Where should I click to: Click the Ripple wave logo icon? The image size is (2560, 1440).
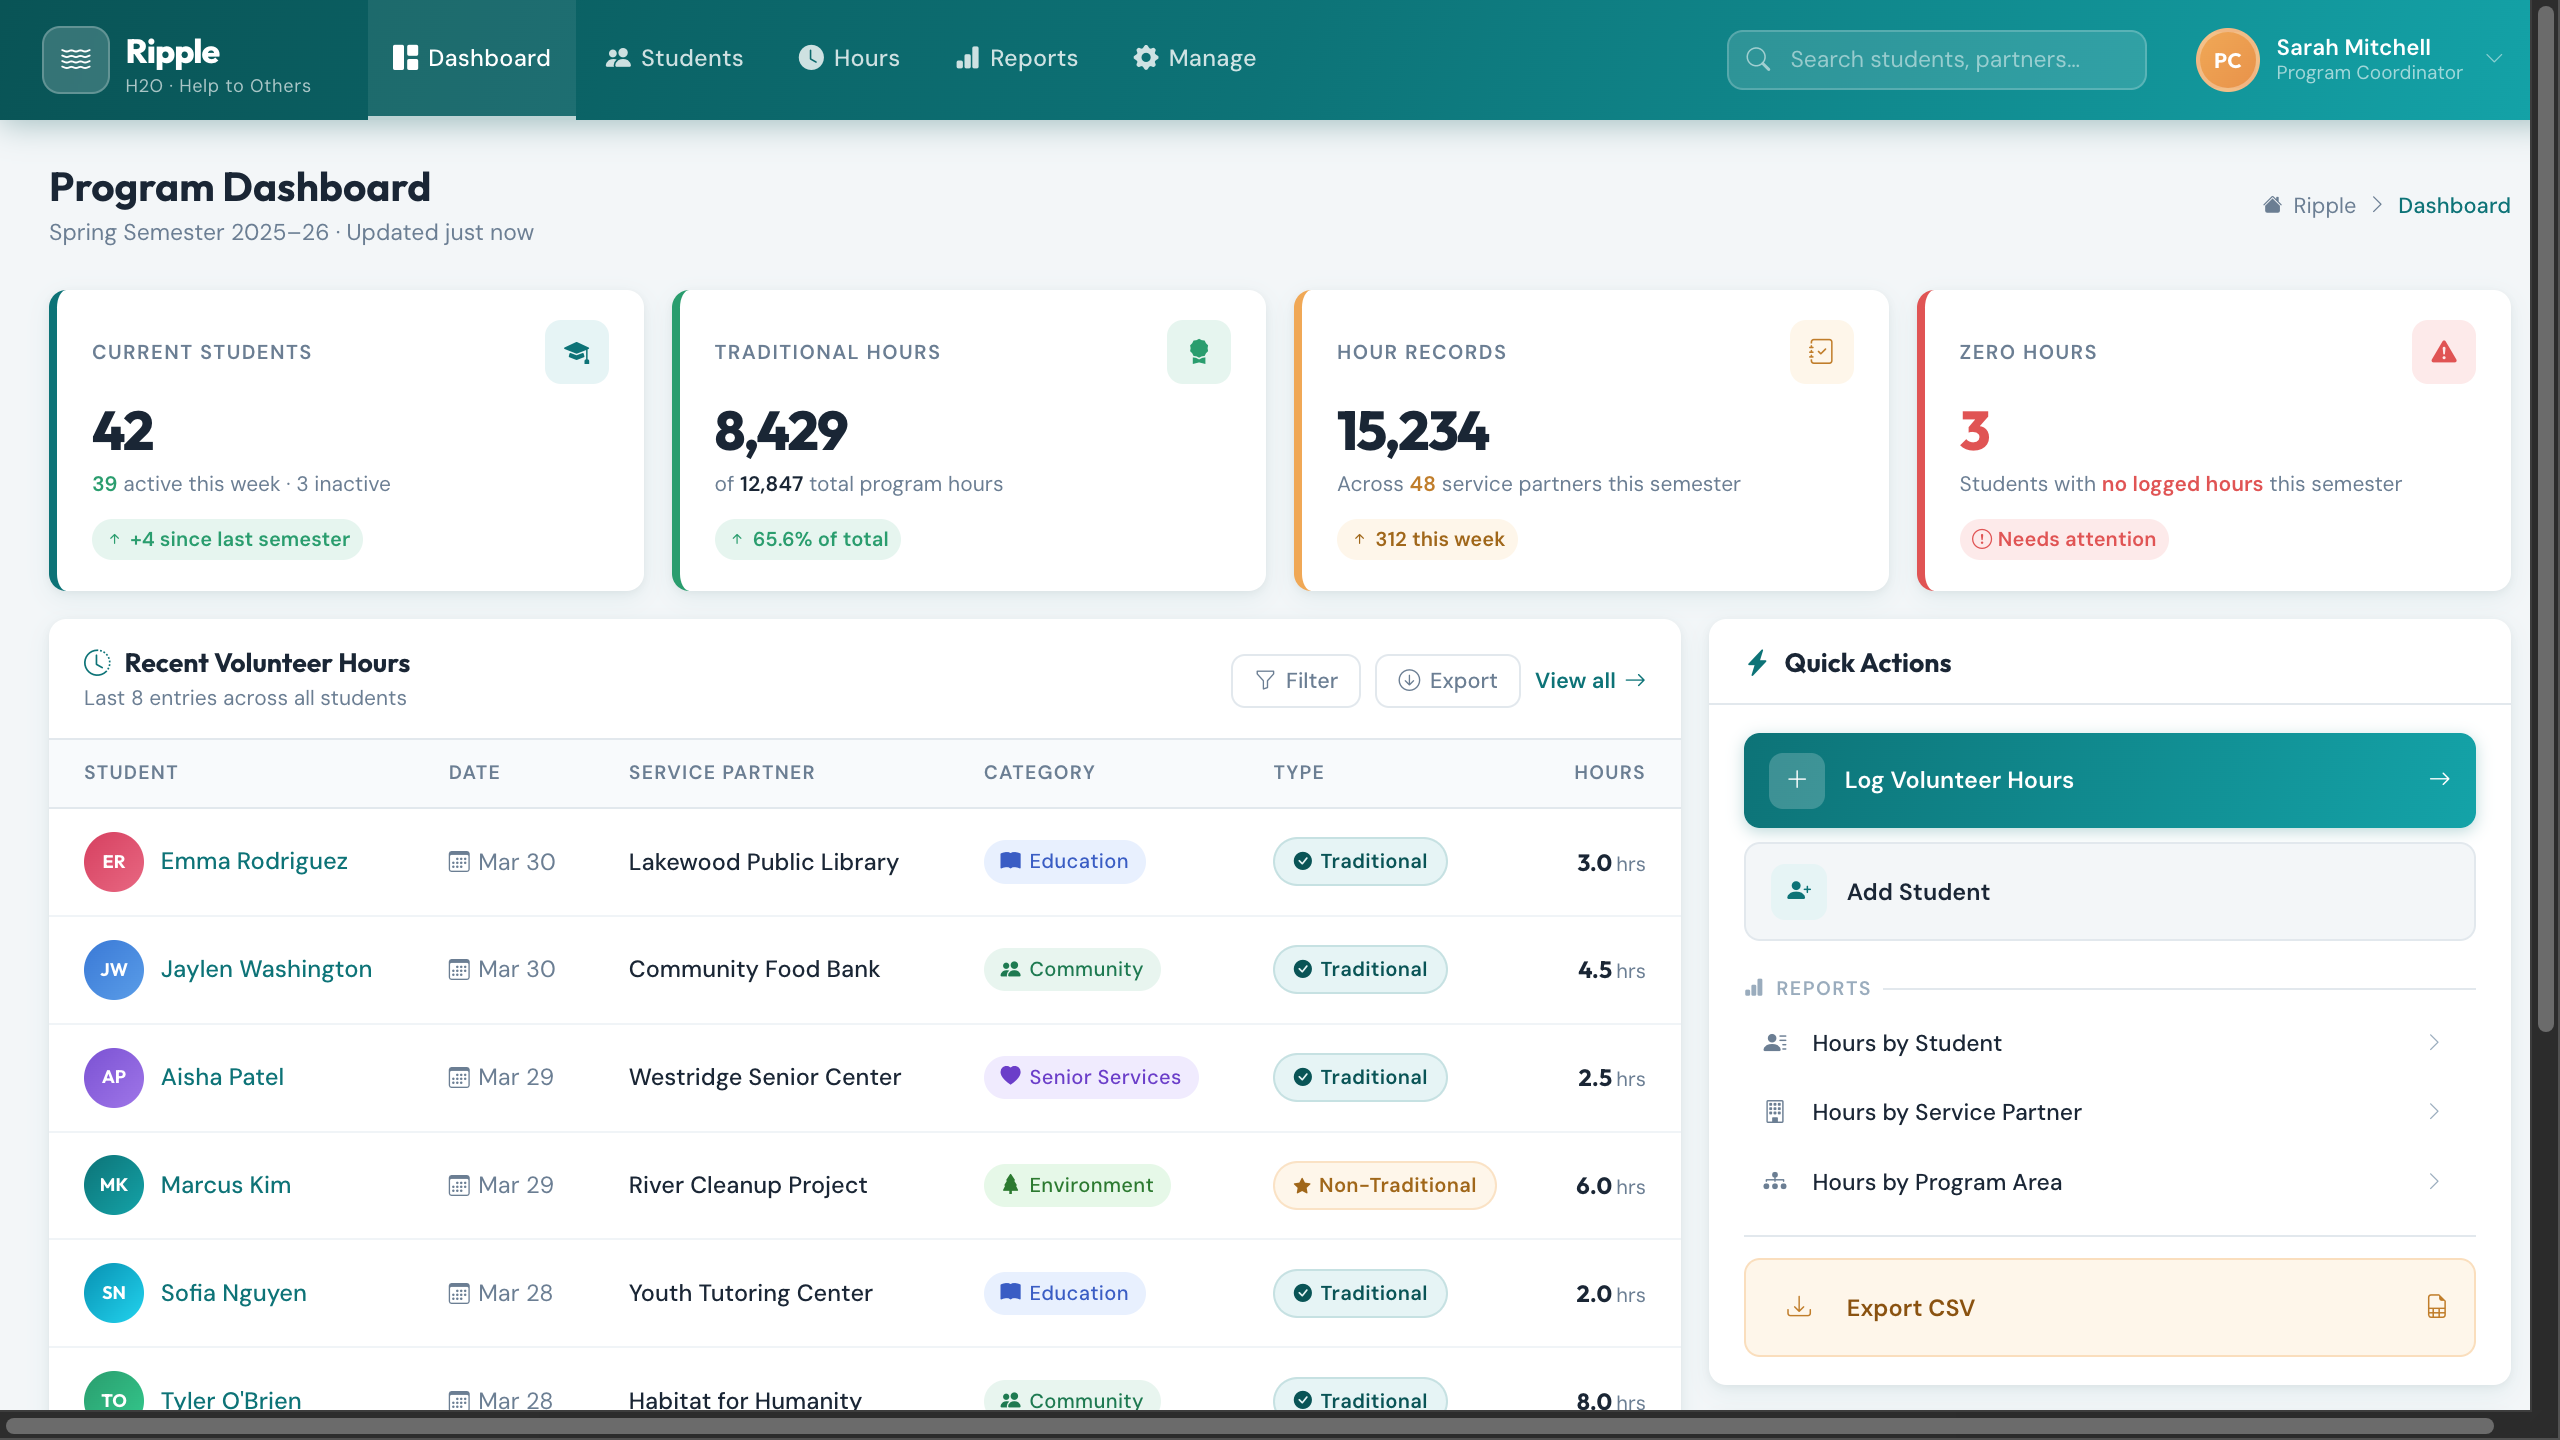pos(75,59)
